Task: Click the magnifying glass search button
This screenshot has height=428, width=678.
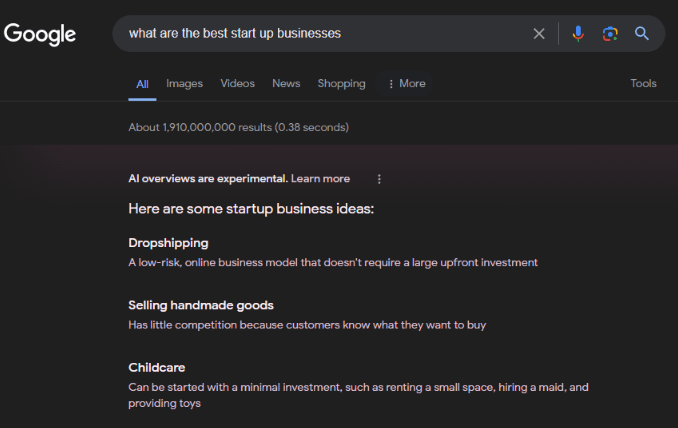Action: pos(642,34)
